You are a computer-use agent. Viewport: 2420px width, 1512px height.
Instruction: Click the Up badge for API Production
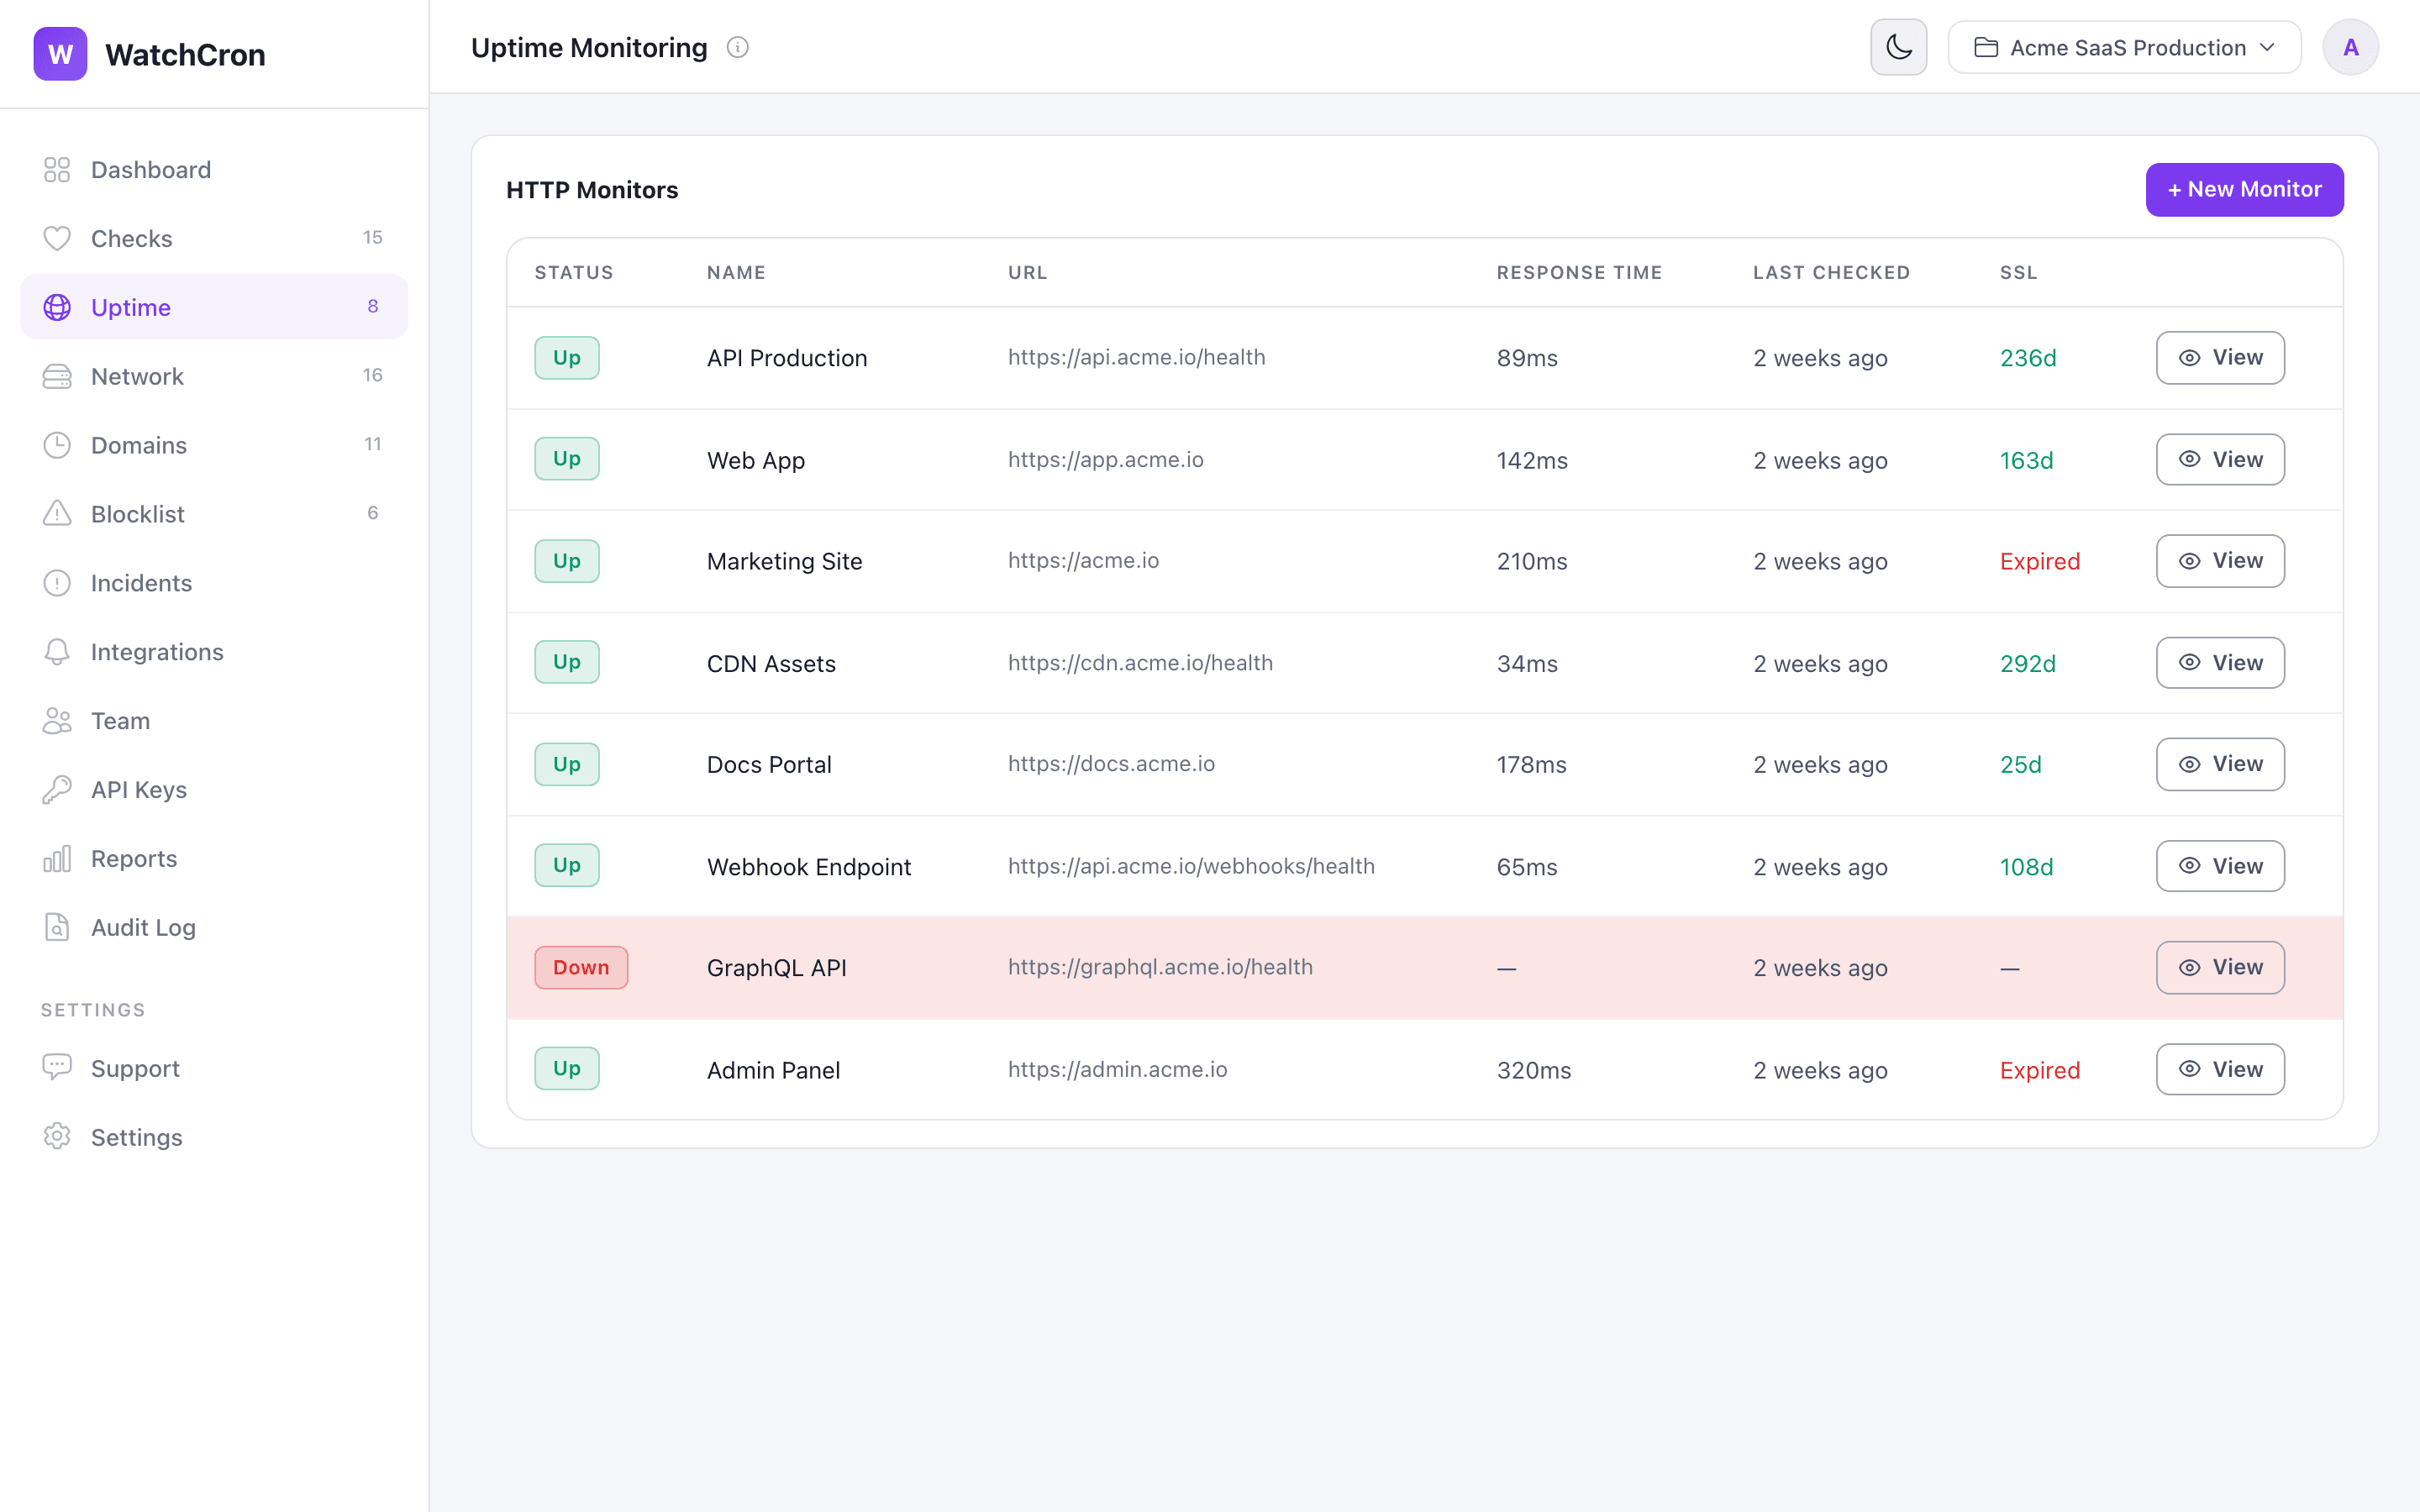click(567, 358)
